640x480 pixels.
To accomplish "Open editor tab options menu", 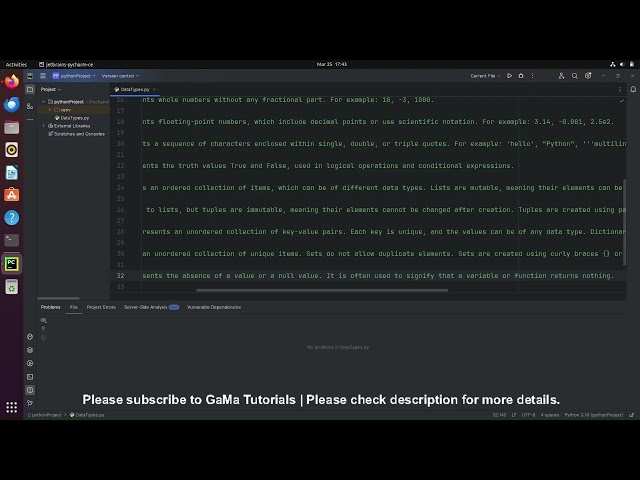I will (x=620, y=89).
